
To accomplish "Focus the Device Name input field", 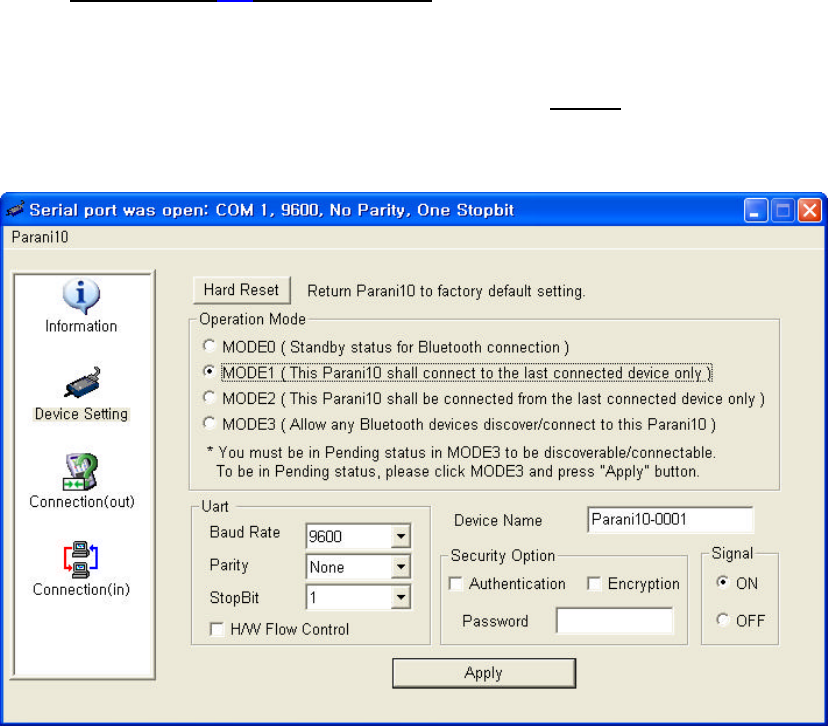I will [x=670, y=520].
